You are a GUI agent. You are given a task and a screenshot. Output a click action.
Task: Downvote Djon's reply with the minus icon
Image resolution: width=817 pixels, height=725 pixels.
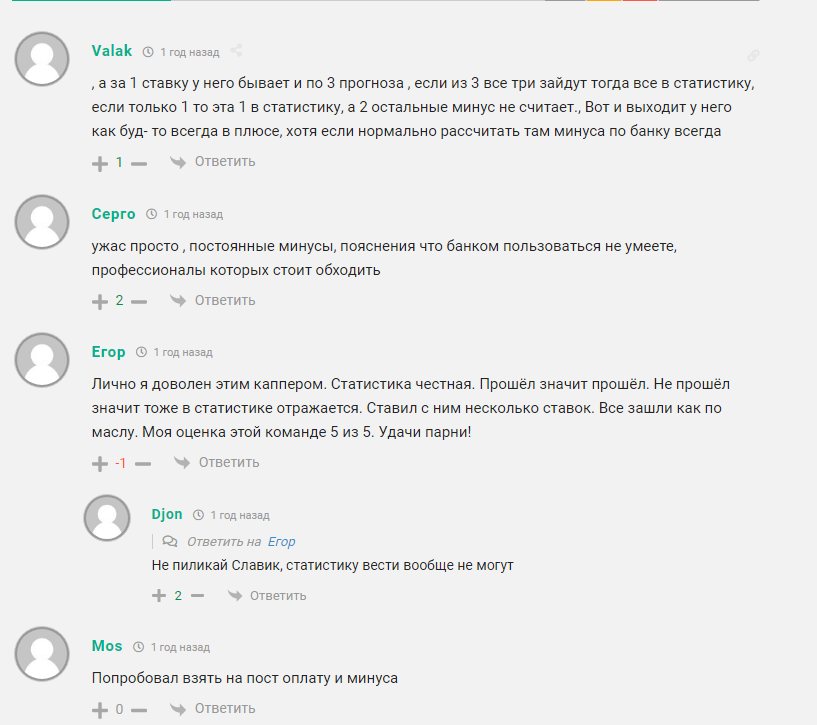coord(197,596)
